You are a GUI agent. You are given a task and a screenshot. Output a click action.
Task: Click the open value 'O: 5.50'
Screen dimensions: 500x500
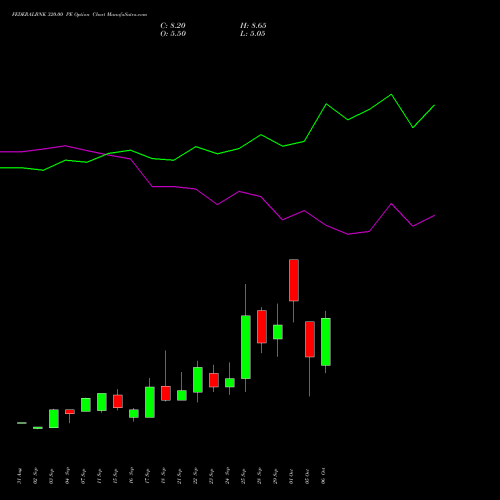point(173,34)
